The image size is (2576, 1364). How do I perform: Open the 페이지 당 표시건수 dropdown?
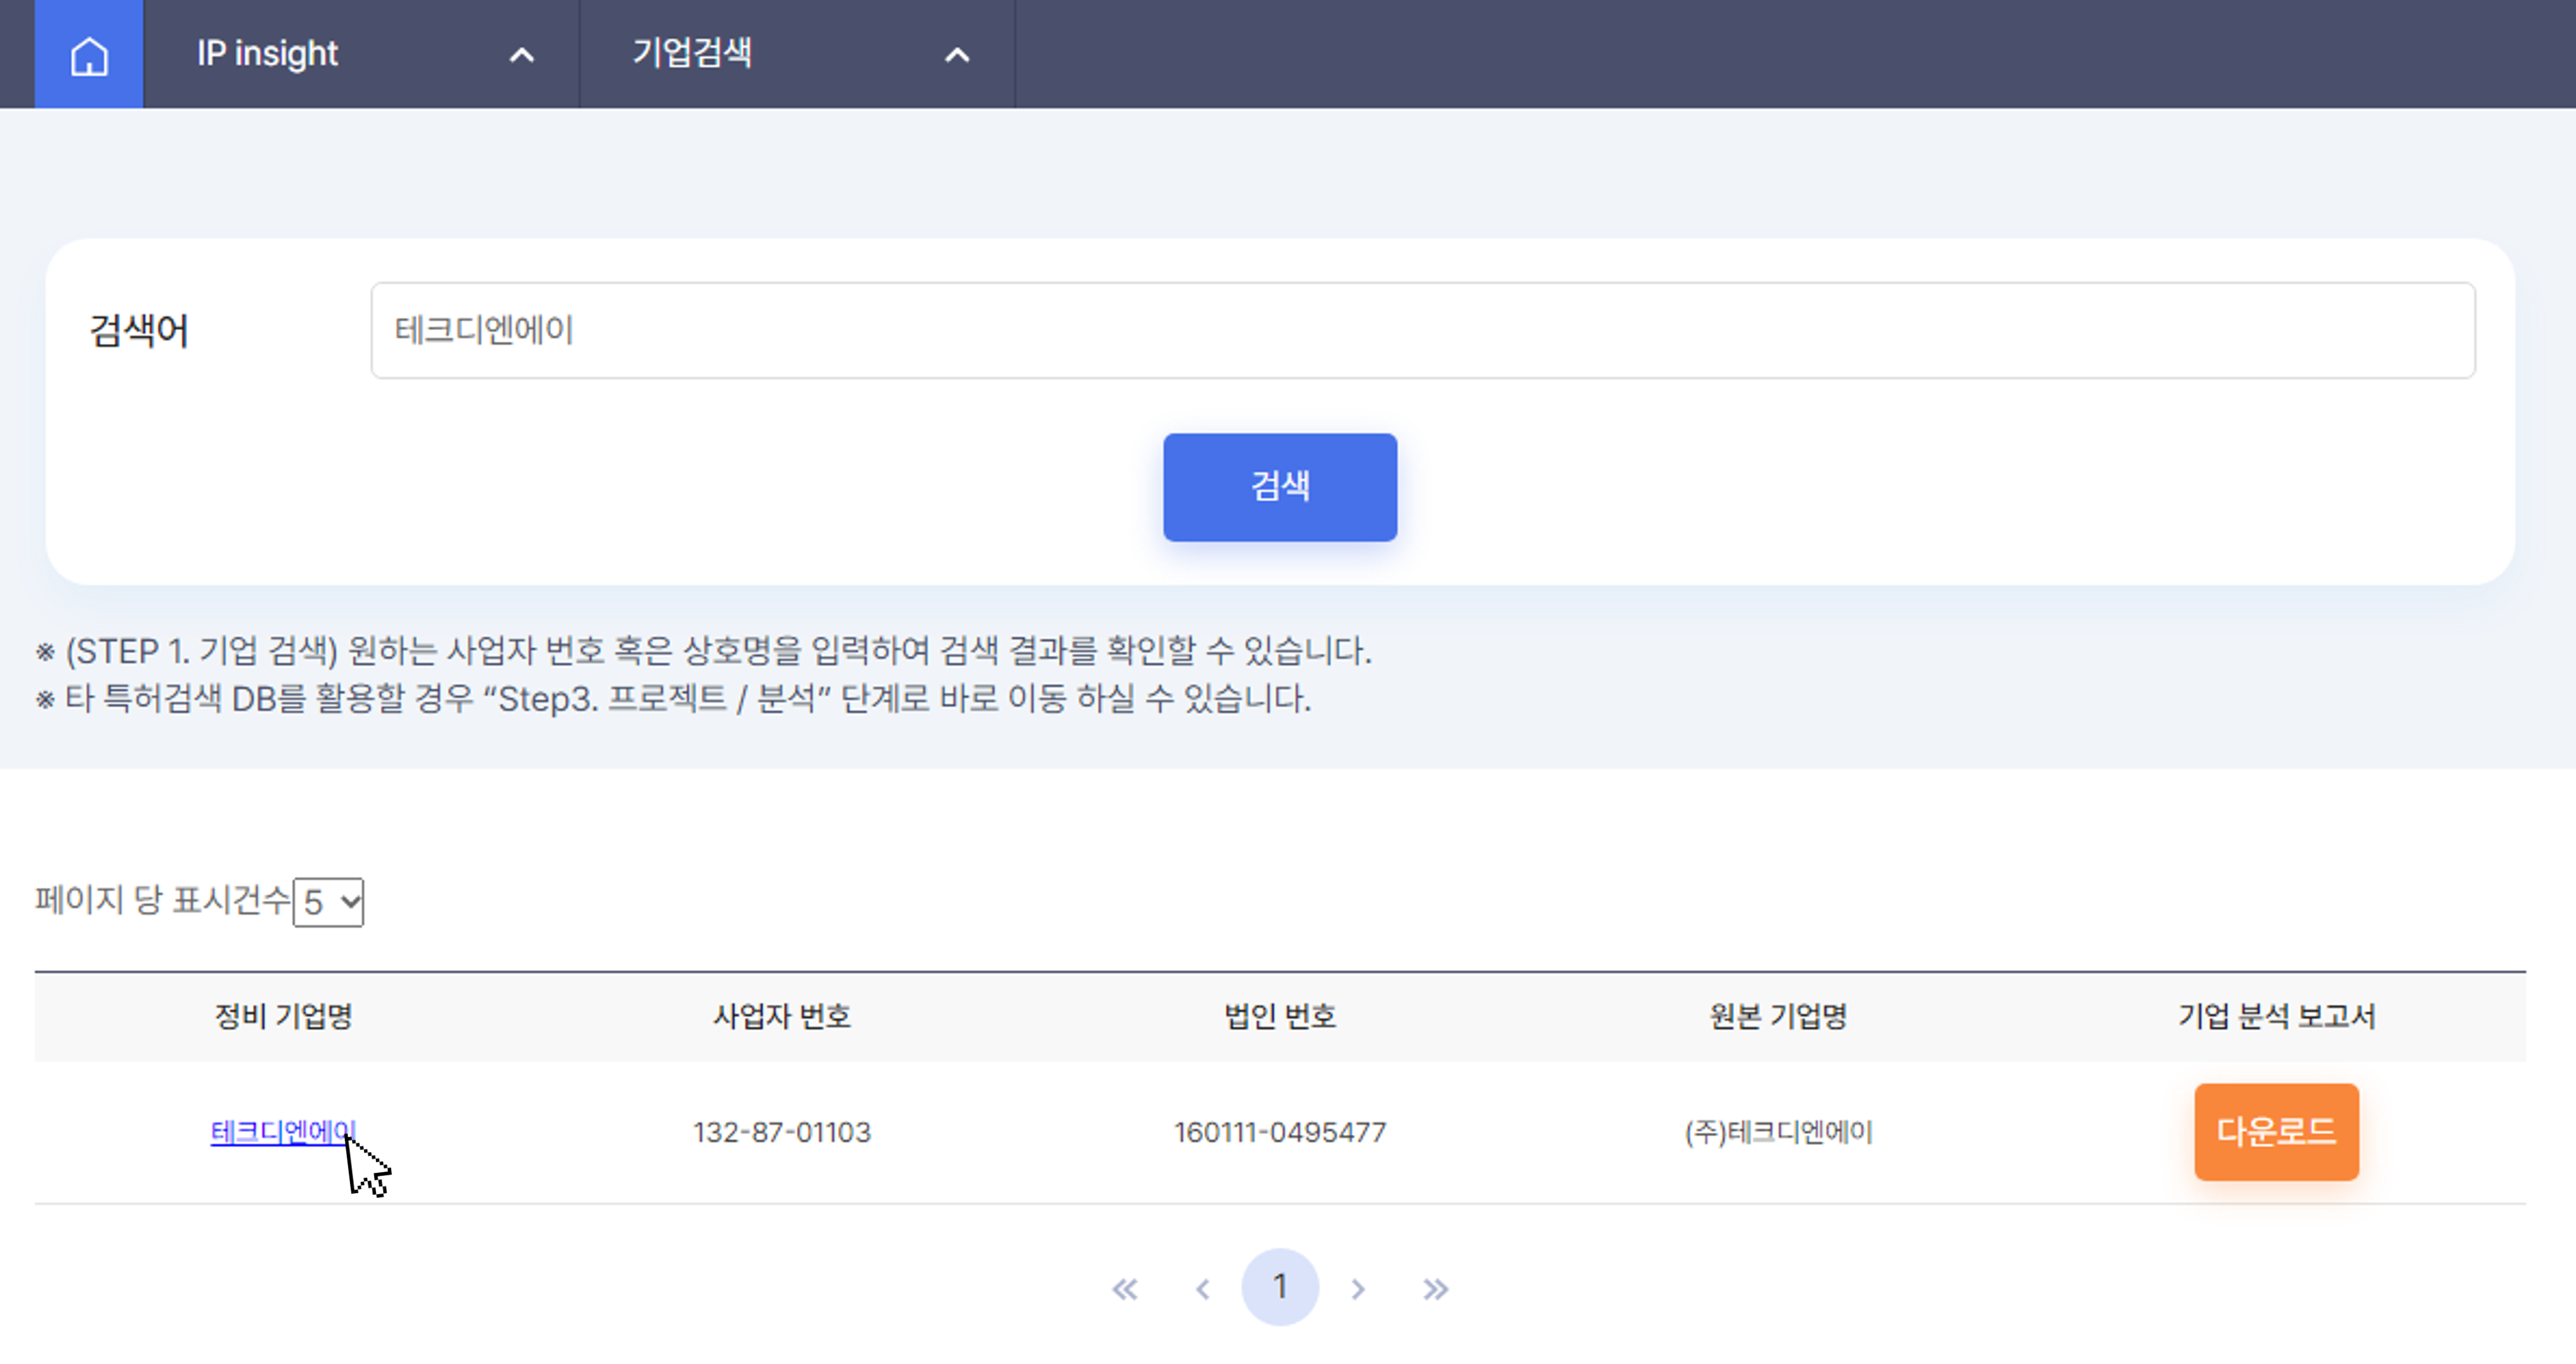point(328,902)
